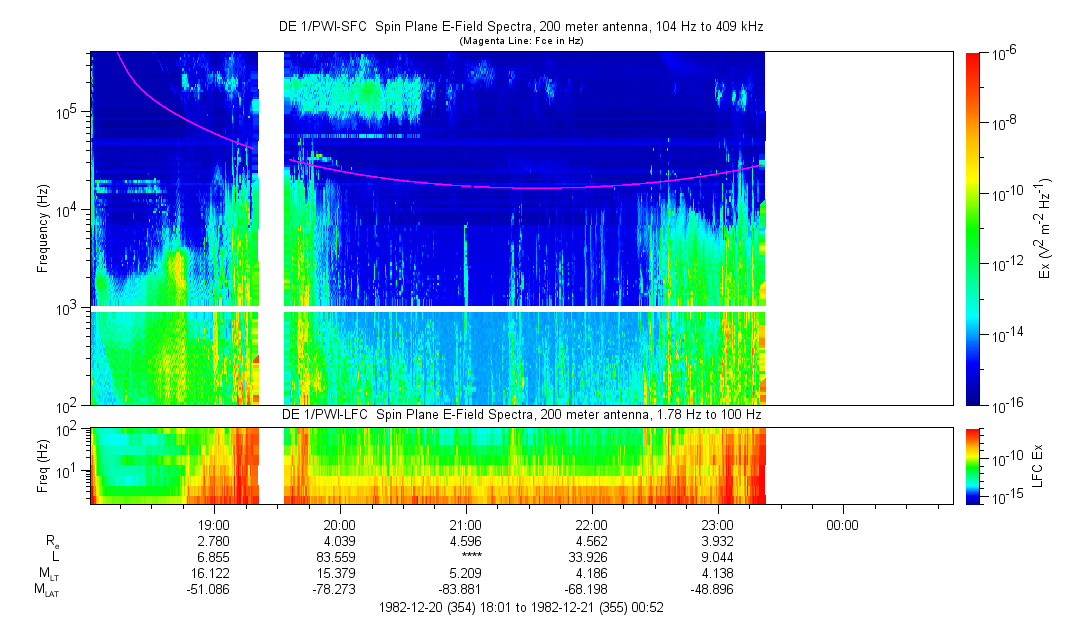Click the "Magenta Line: Fce in Hz" subtitle

[521, 41]
